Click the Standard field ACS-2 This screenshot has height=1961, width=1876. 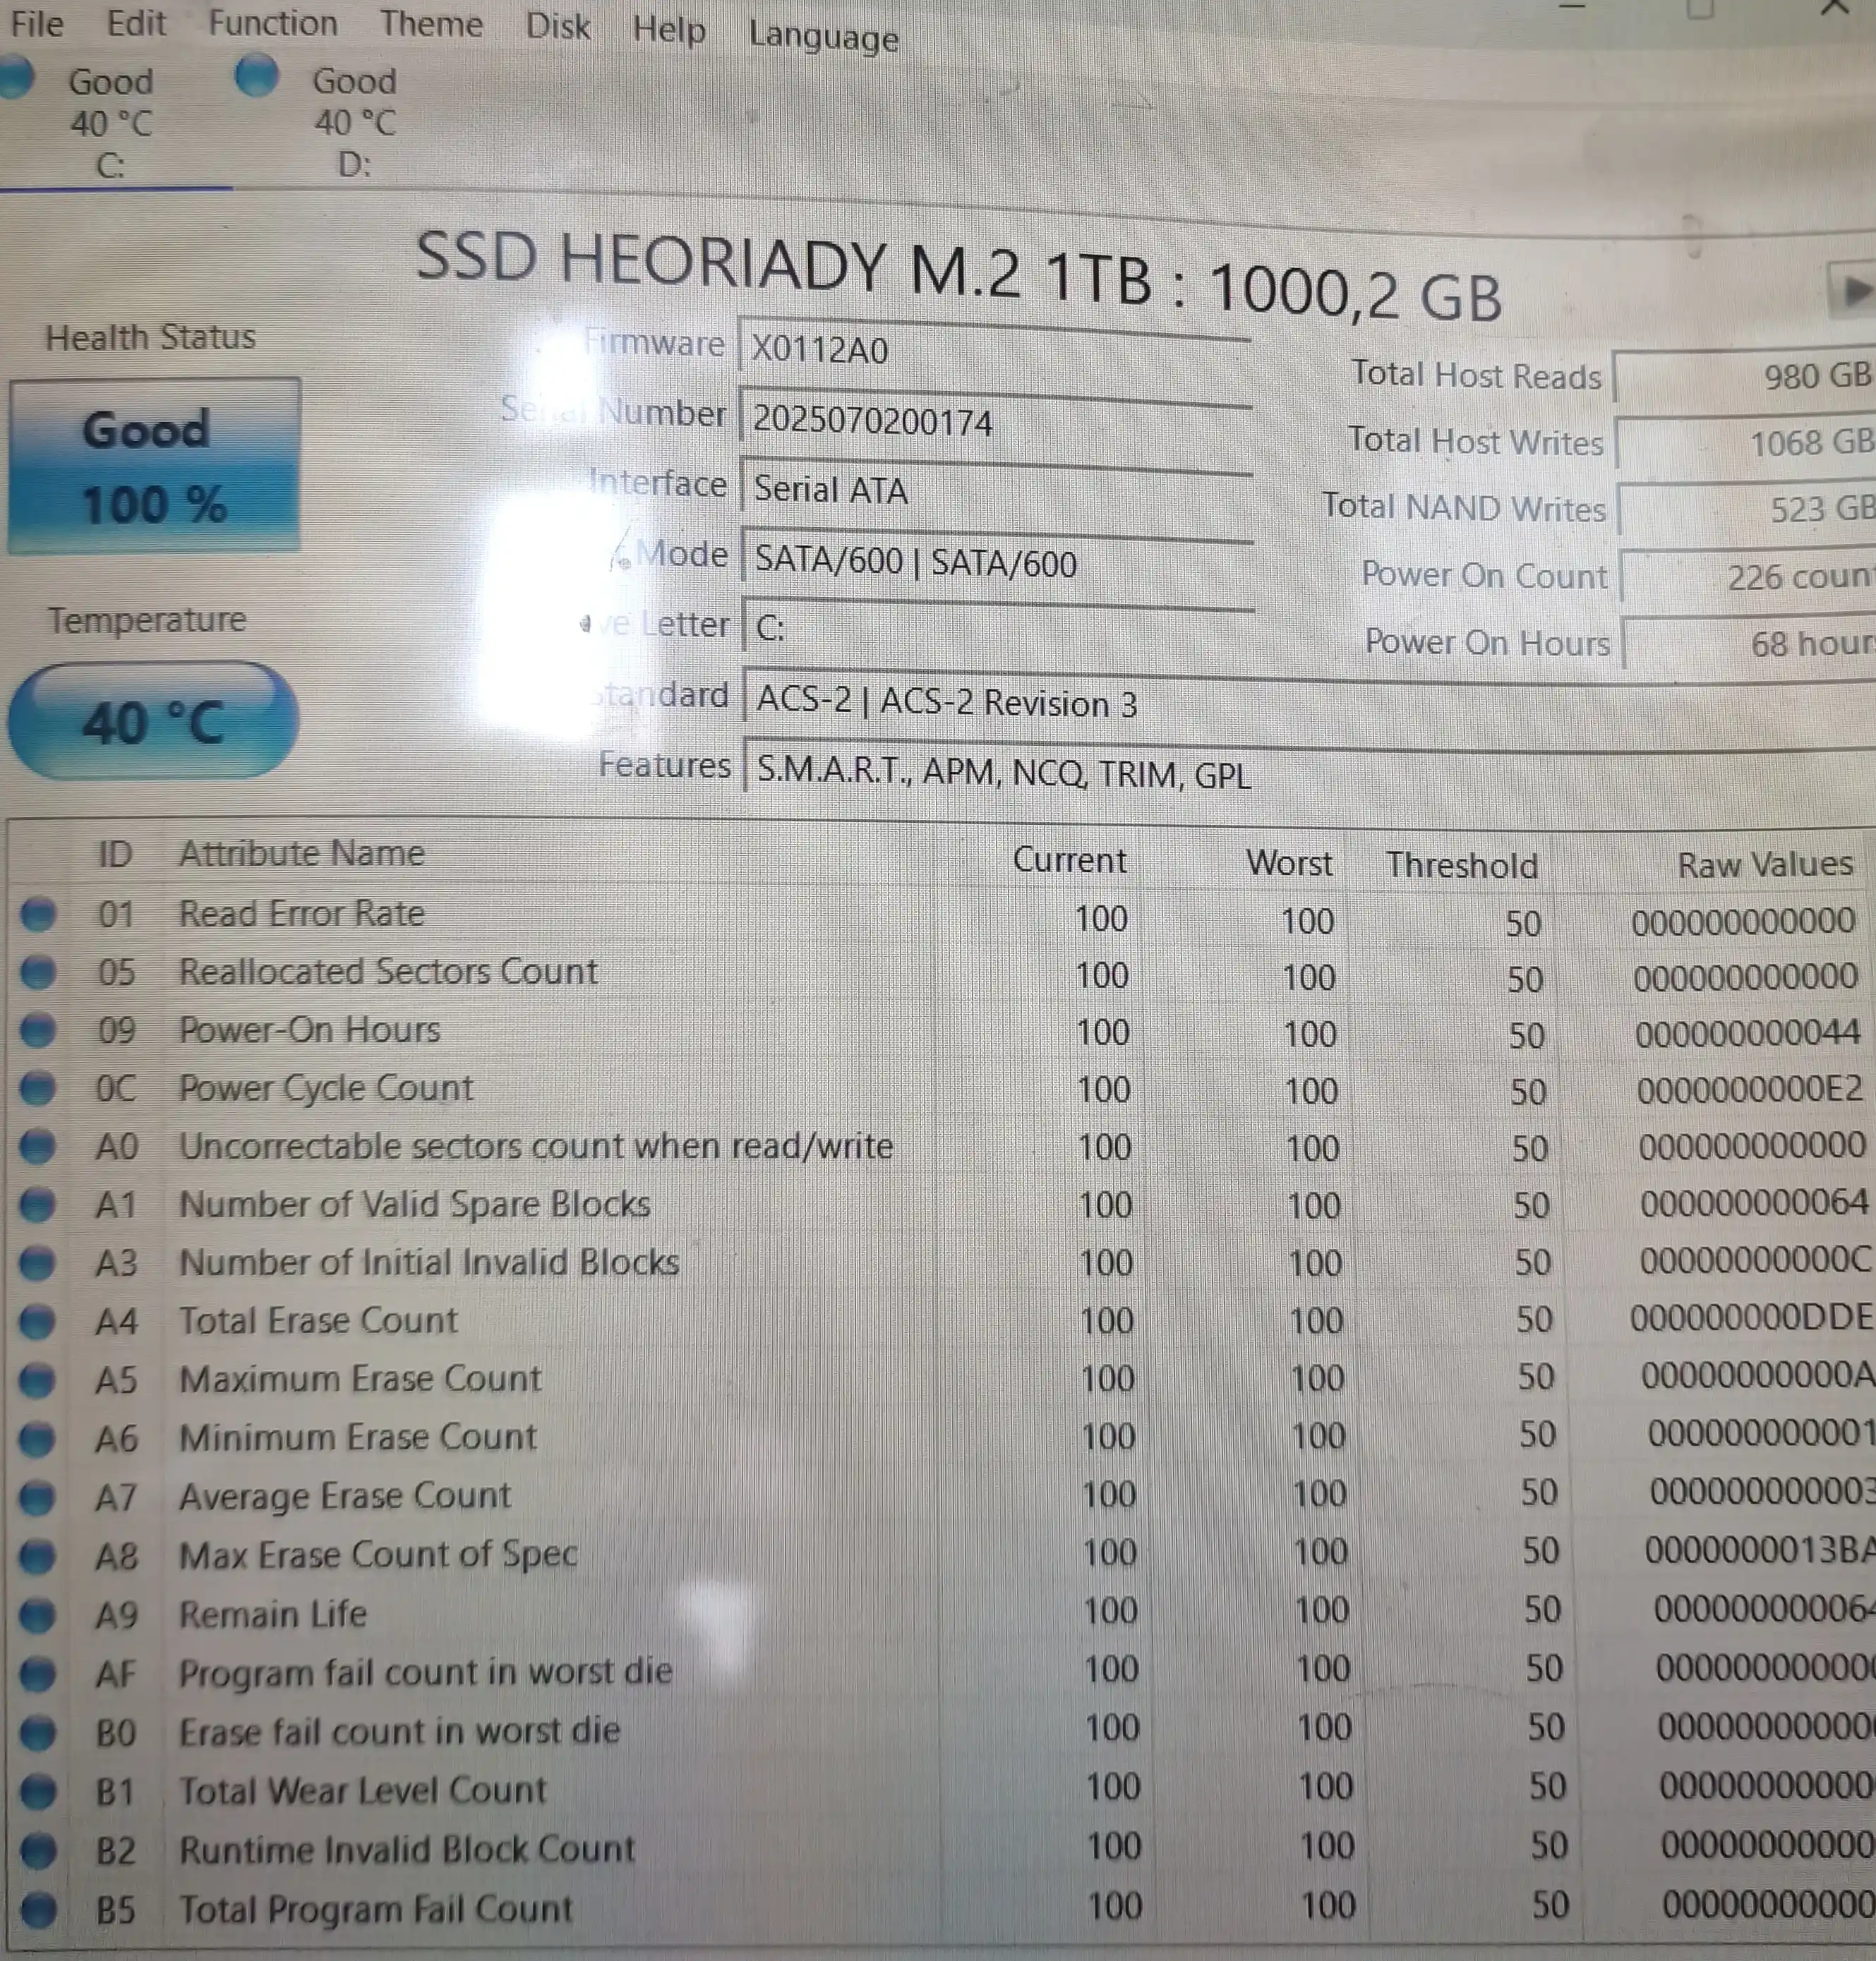point(1310,703)
